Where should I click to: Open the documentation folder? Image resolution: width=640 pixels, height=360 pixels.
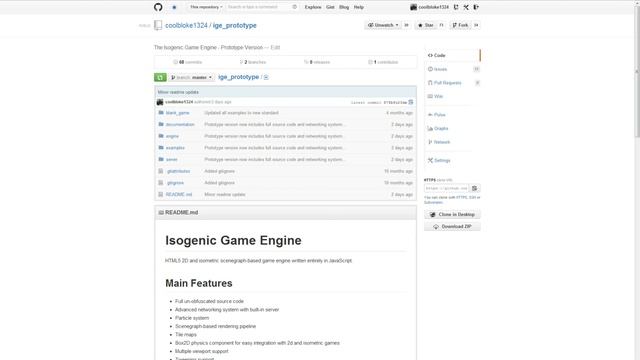[x=180, y=124]
